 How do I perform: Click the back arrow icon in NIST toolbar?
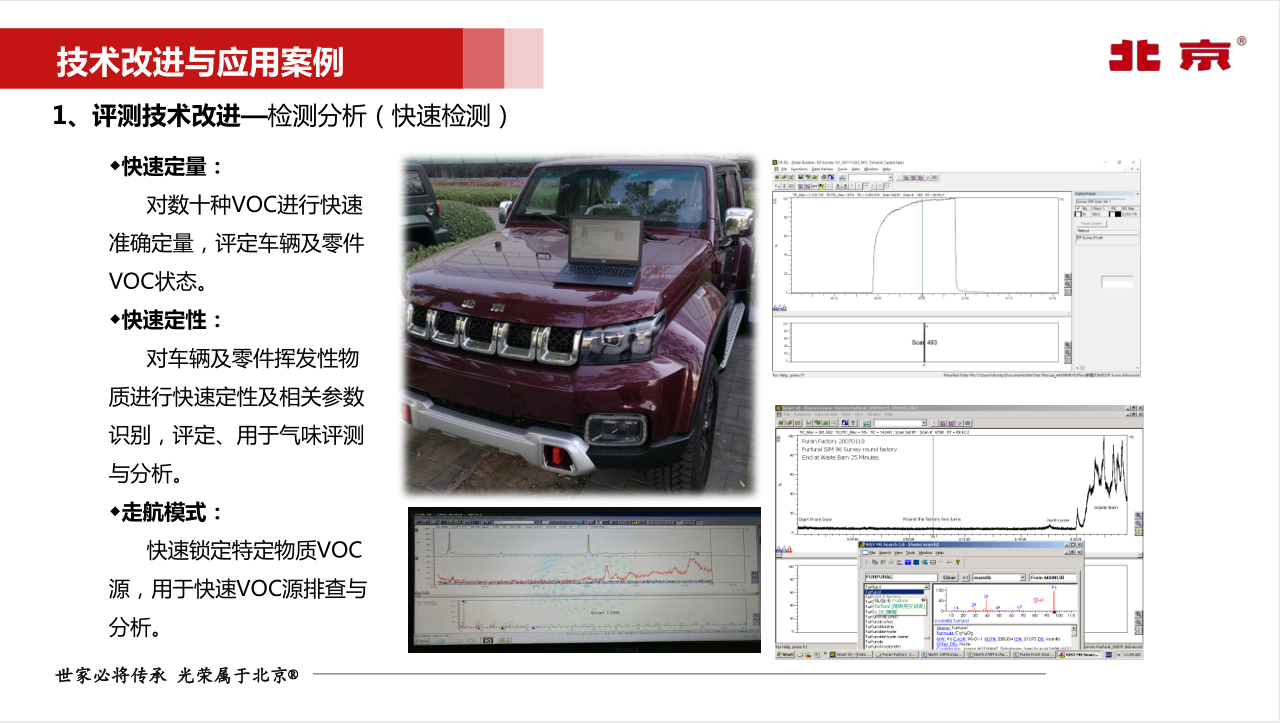[949, 562]
